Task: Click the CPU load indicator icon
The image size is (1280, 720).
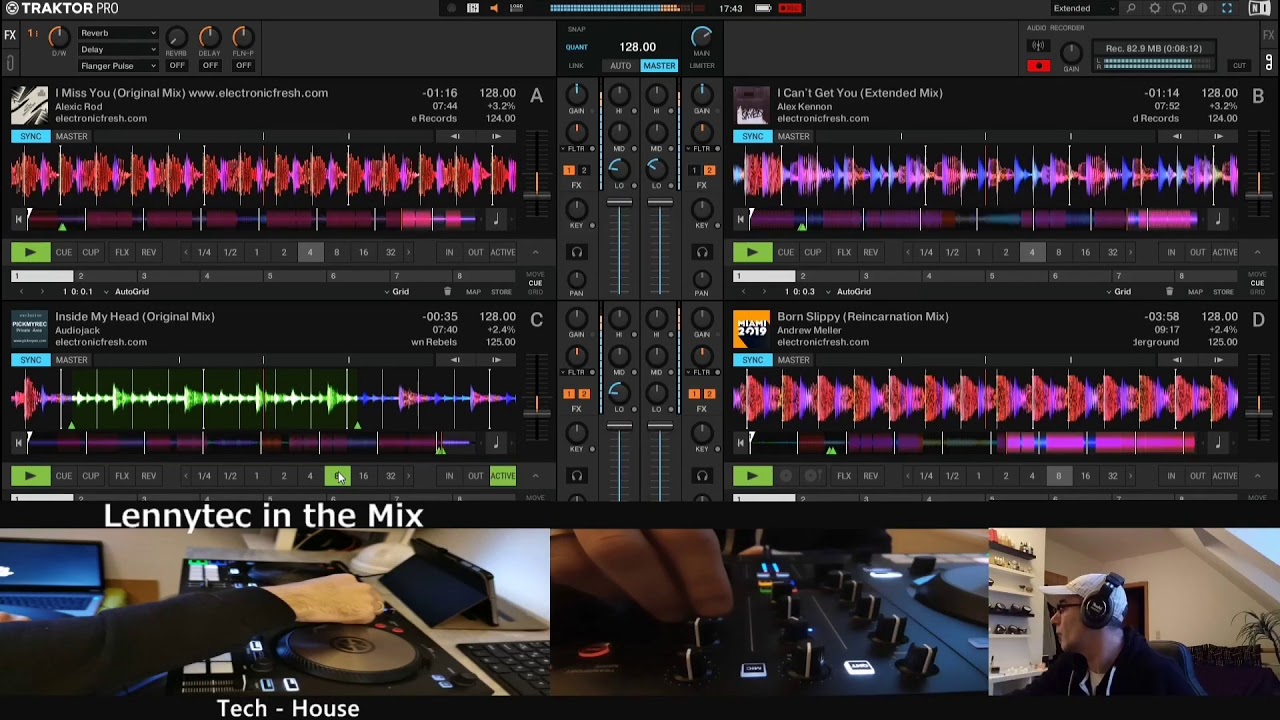Action: [x=516, y=8]
